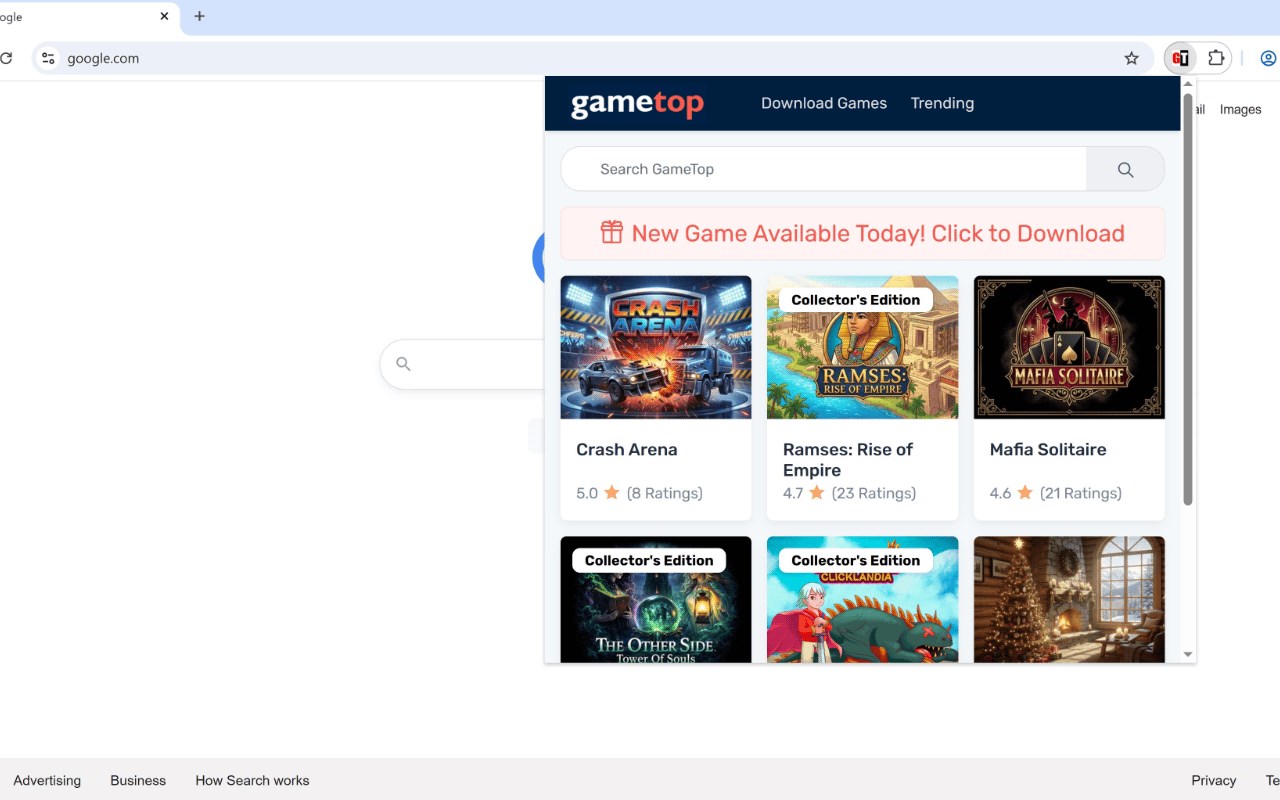
Task: Click the New Game Available Today banner
Action: (x=862, y=233)
